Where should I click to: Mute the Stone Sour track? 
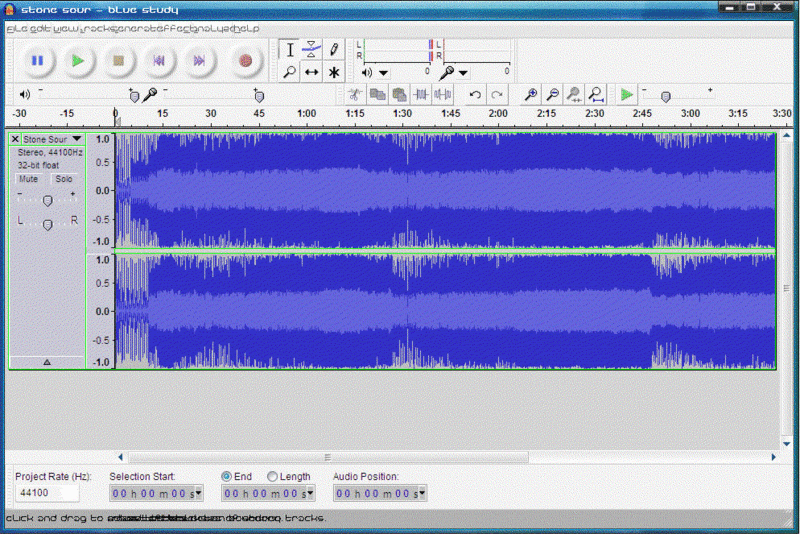pyautogui.click(x=29, y=179)
